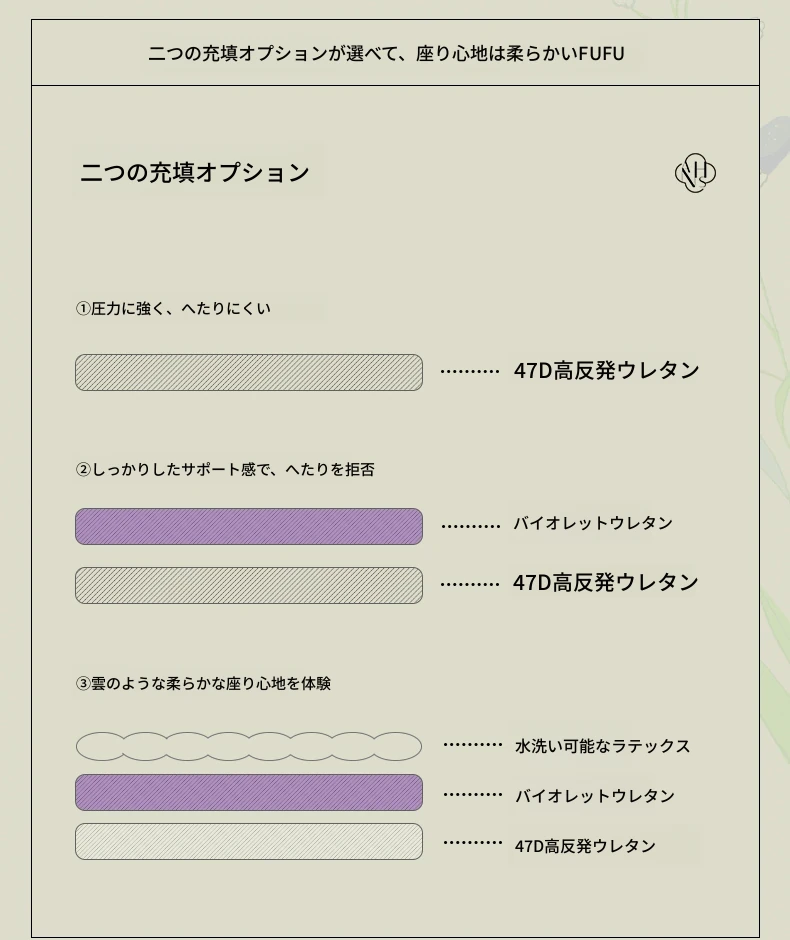
Task: Click the dotted leader line beside the latex layer
Action: [473, 745]
